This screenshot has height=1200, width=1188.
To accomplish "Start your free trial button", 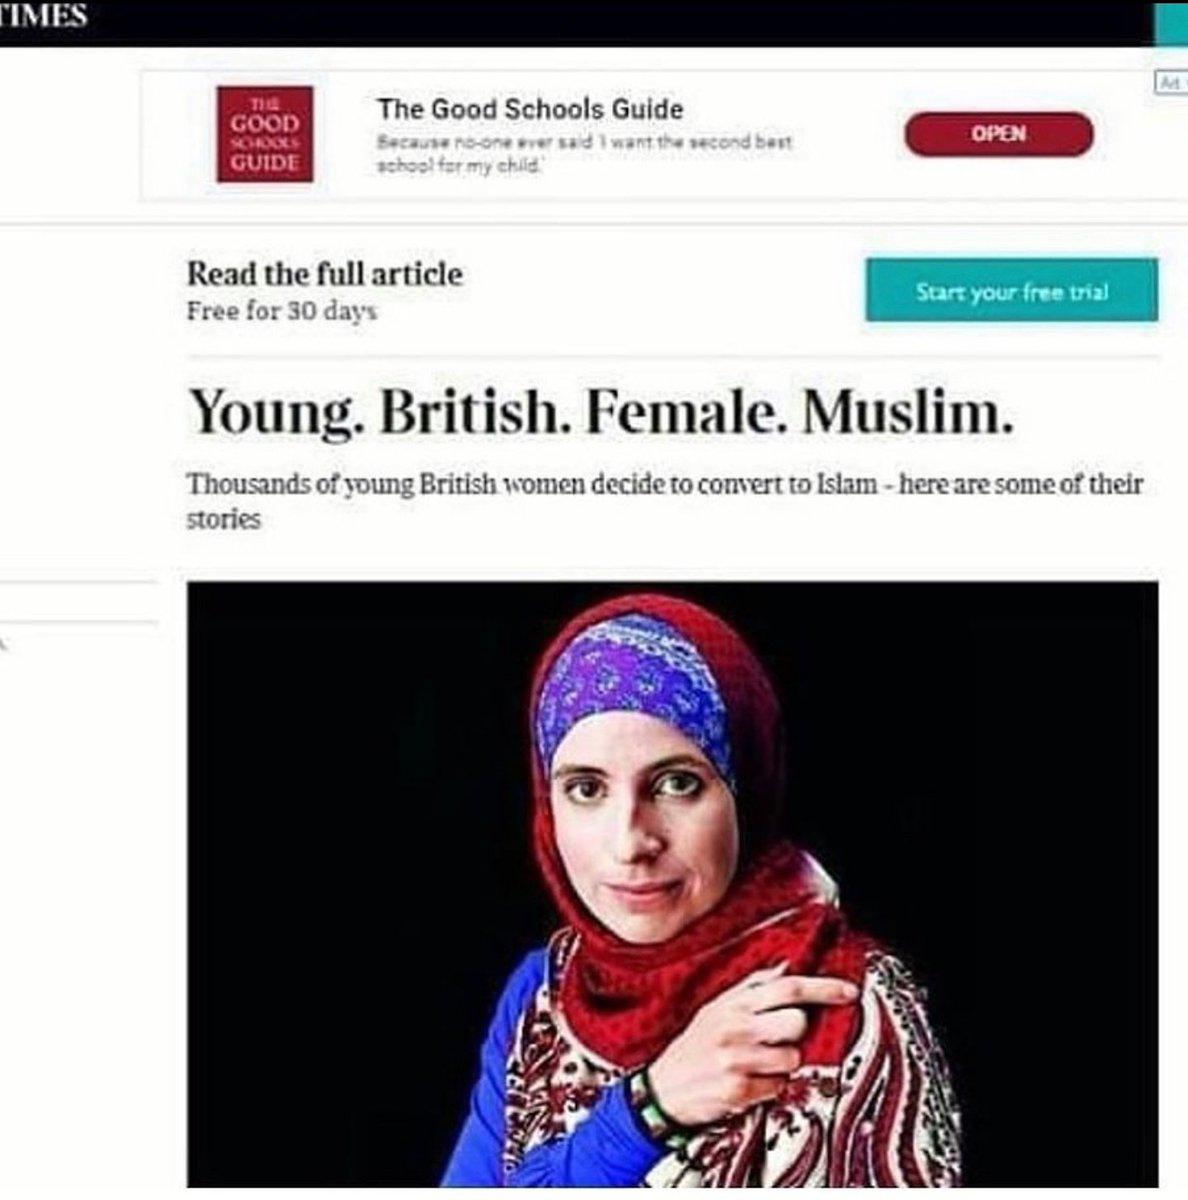I will click(x=1012, y=291).
